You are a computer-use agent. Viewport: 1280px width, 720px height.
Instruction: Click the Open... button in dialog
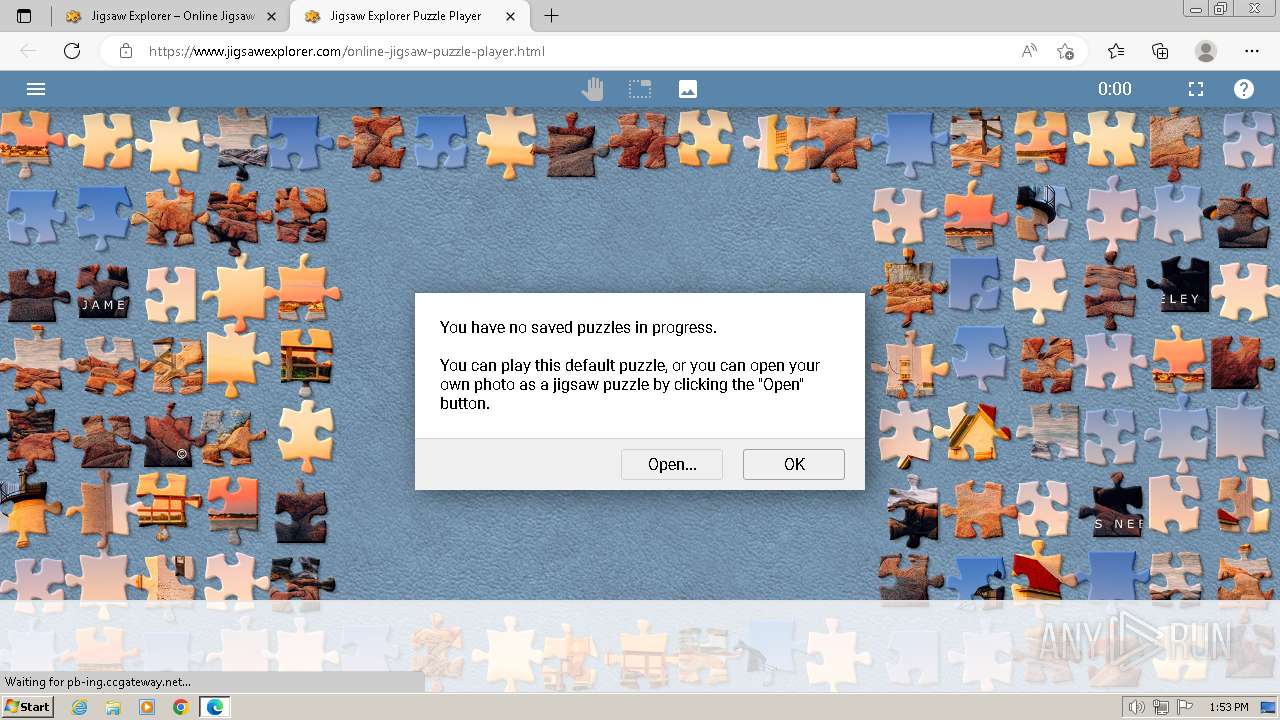672,464
